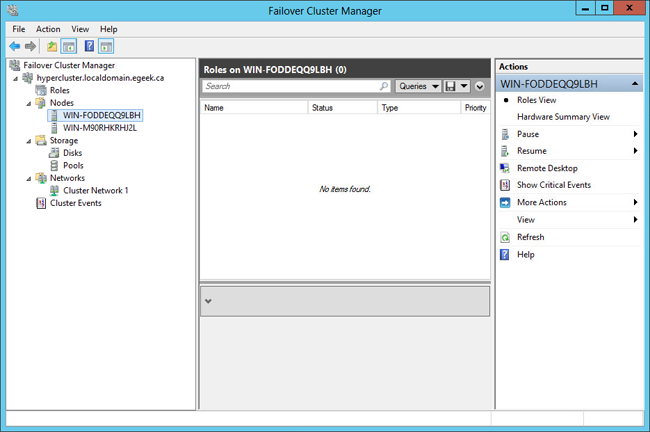Click the hypercluster cluster icon in tree
This screenshot has height=432, width=650.
(x=28, y=78)
